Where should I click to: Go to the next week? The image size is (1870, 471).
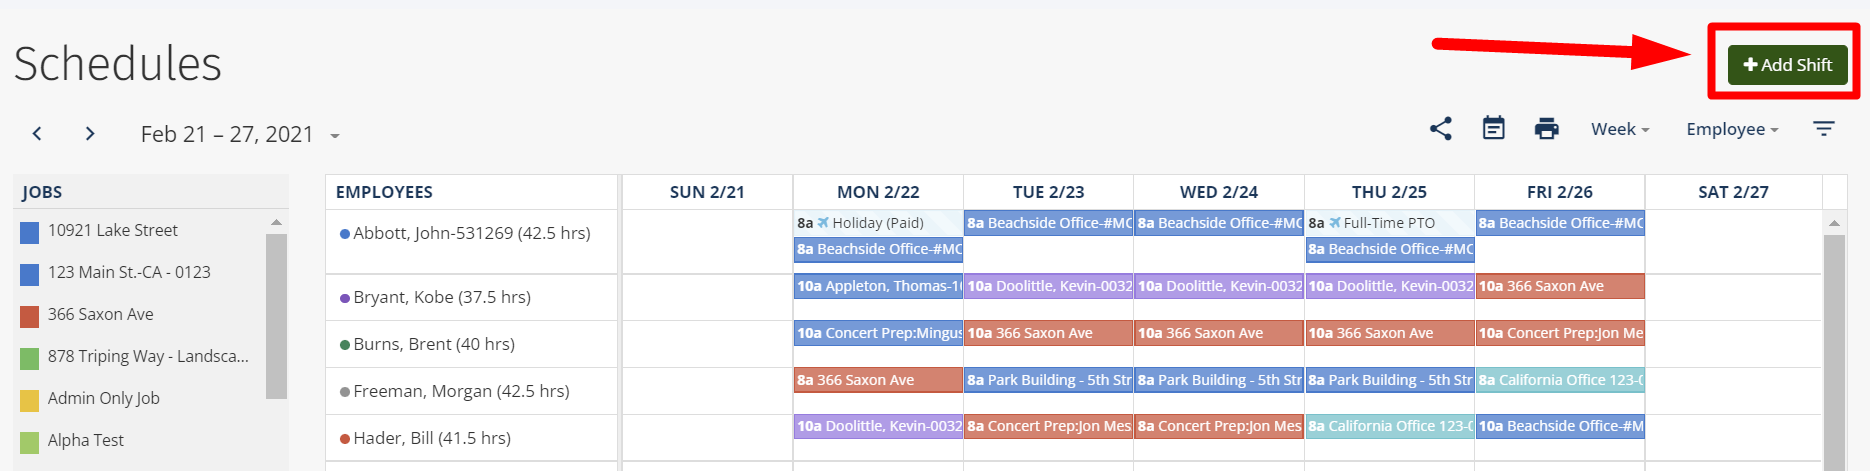coord(90,134)
